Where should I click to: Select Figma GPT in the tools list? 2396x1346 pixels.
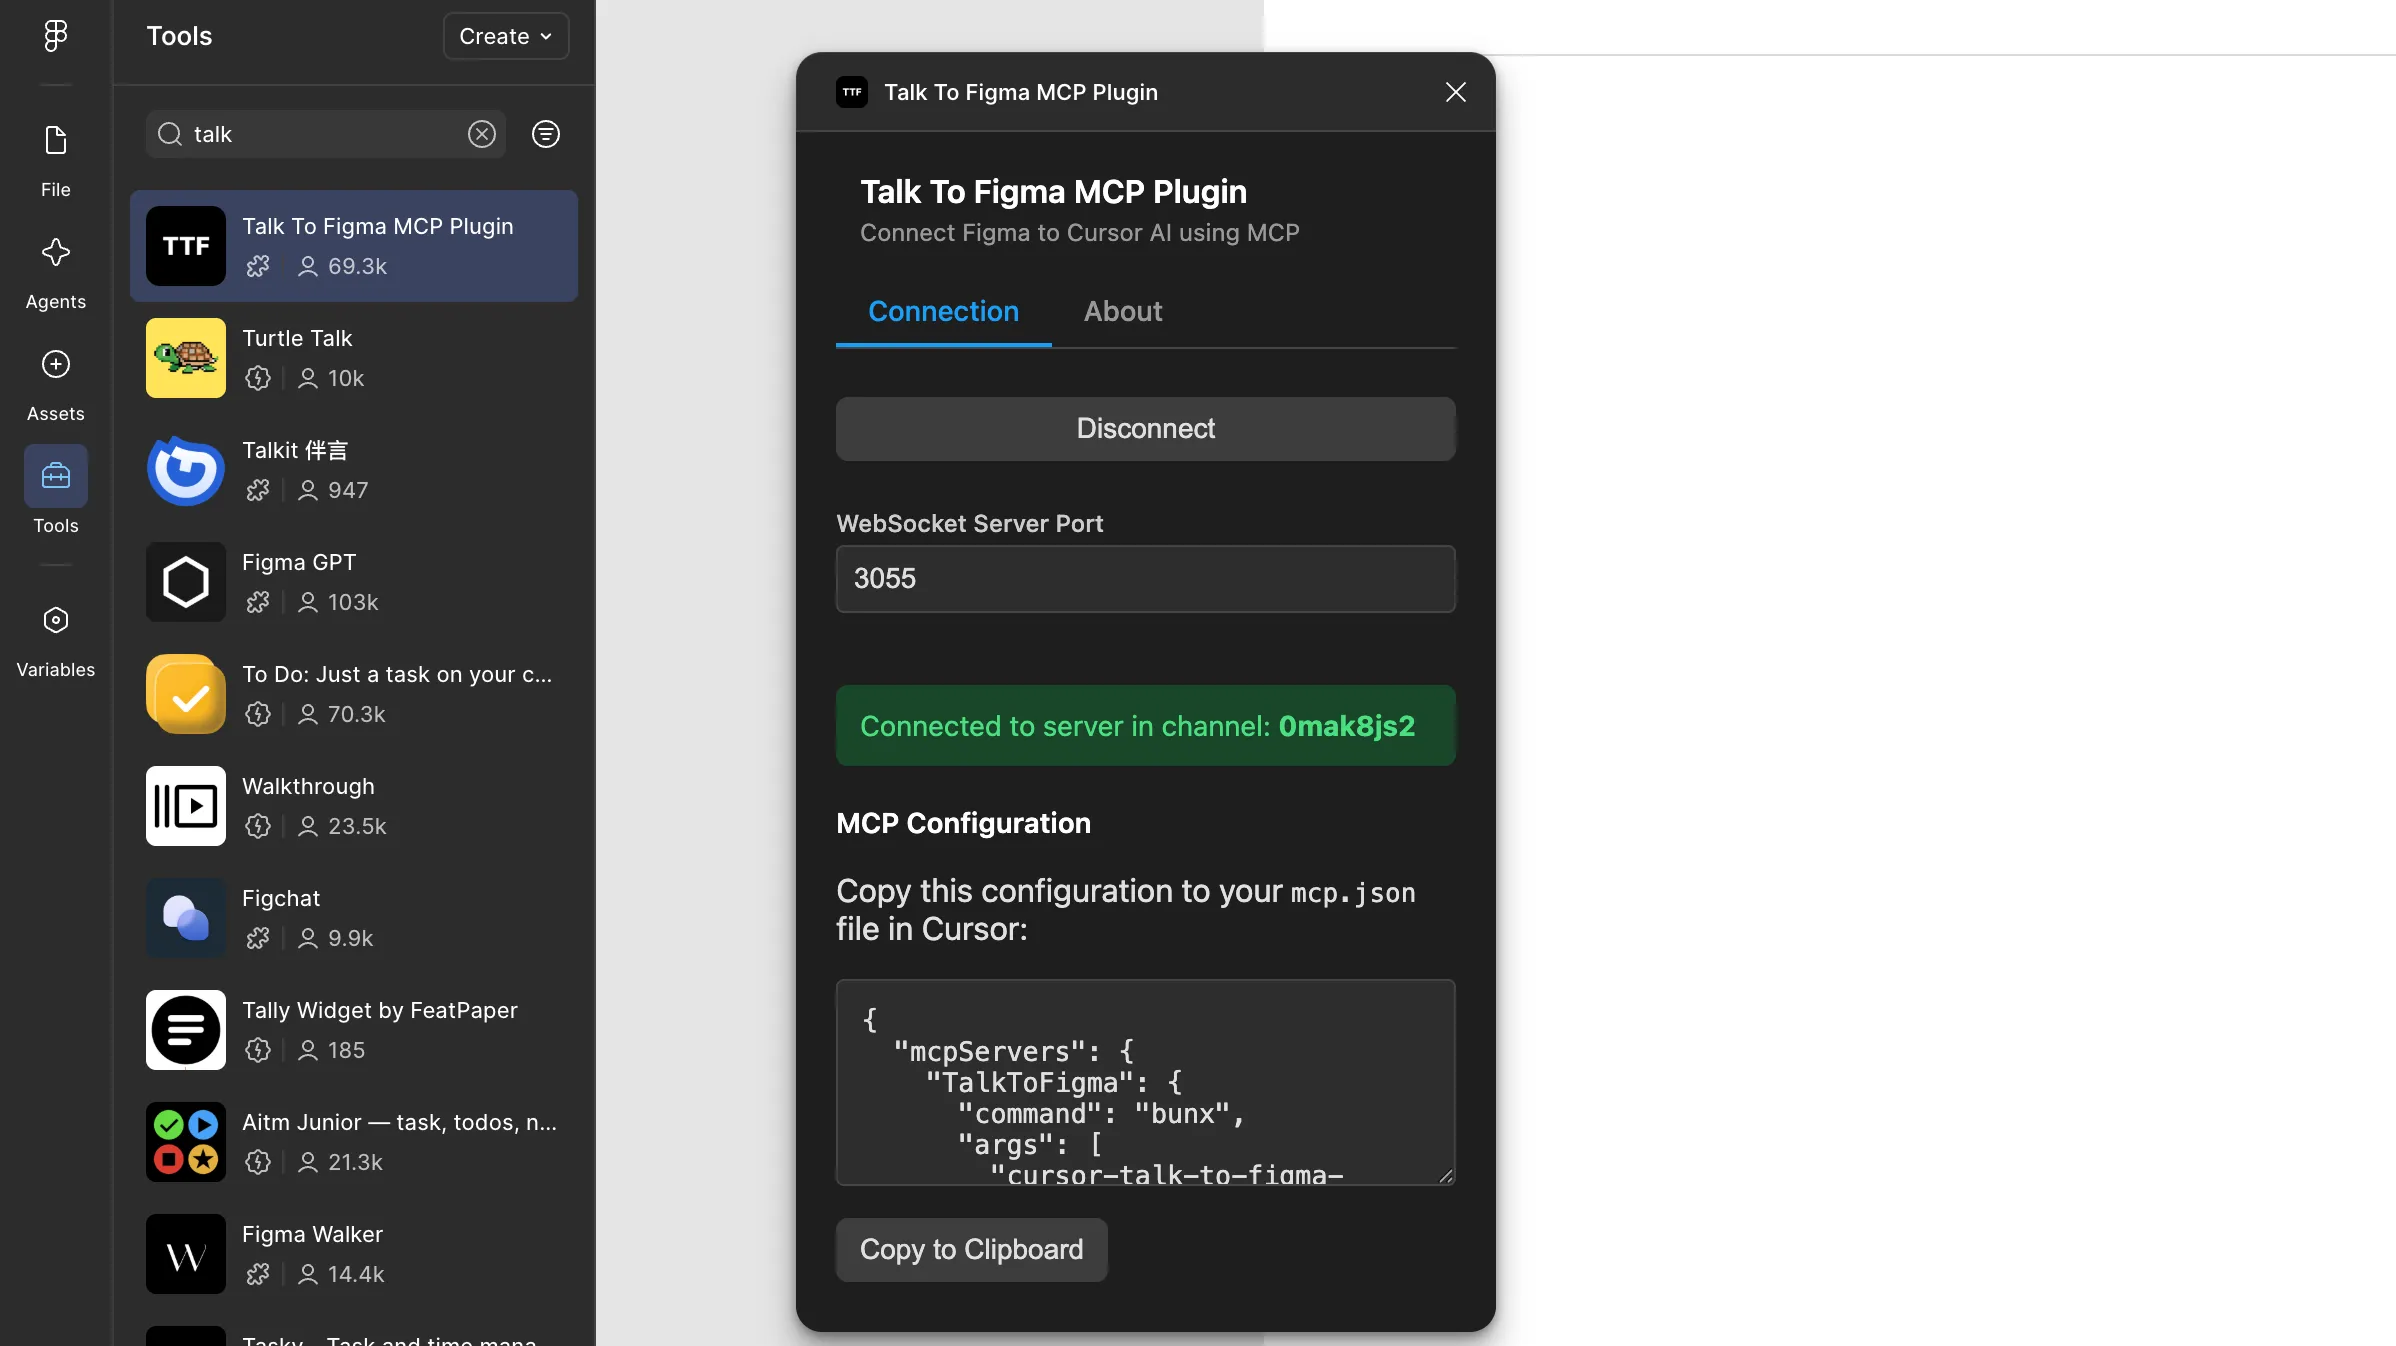tap(354, 582)
